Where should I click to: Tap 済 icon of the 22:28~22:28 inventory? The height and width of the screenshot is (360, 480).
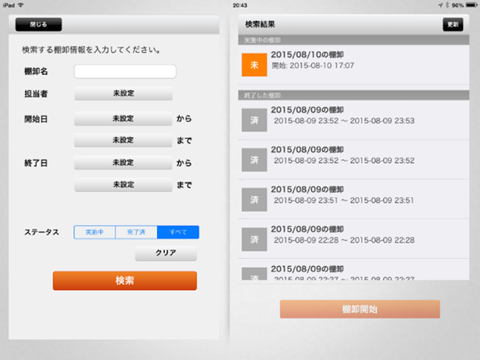[254, 239]
